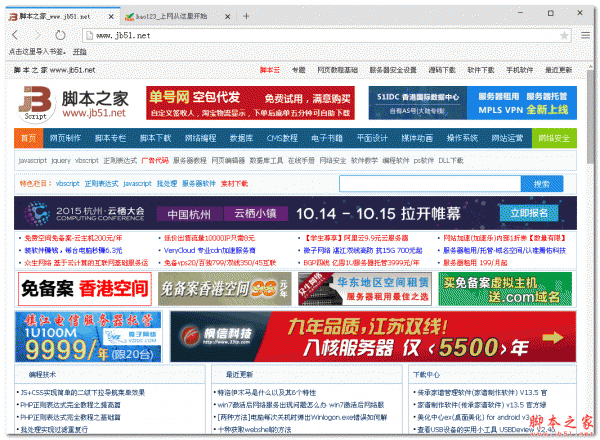Open the 专题 top link
This screenshot has height=440, width=600.
coord(298,70)
